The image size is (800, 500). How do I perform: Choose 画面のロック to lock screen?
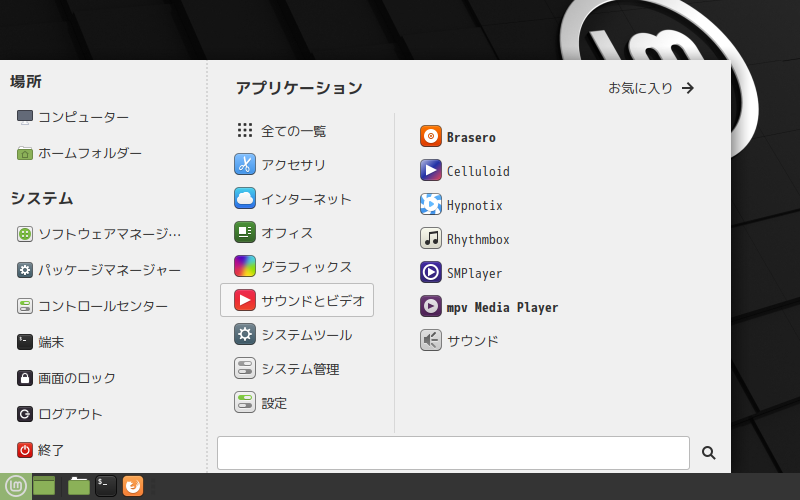click(x=66, y=378)
